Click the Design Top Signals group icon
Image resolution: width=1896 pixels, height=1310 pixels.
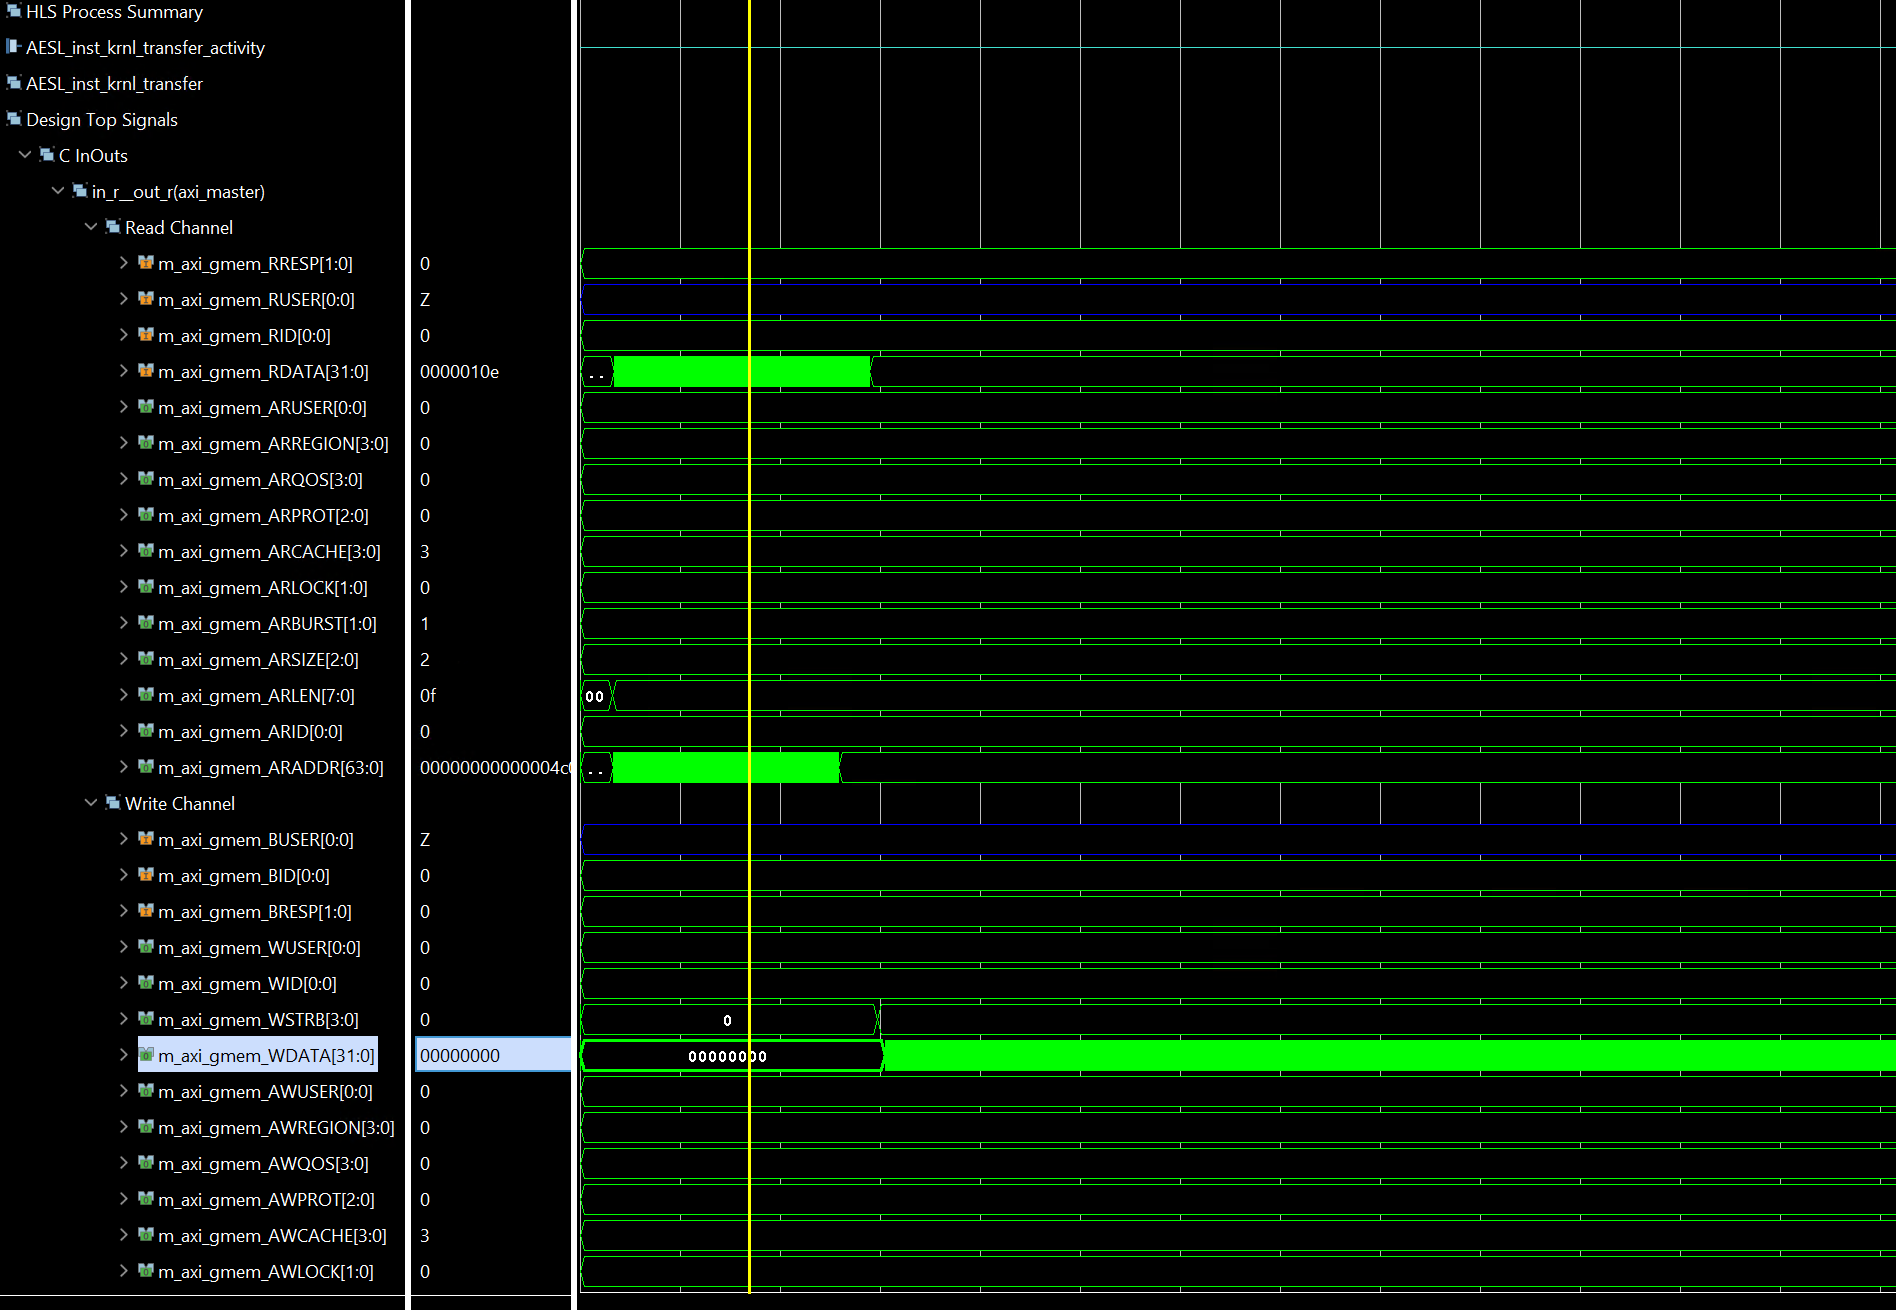point(14,119)
